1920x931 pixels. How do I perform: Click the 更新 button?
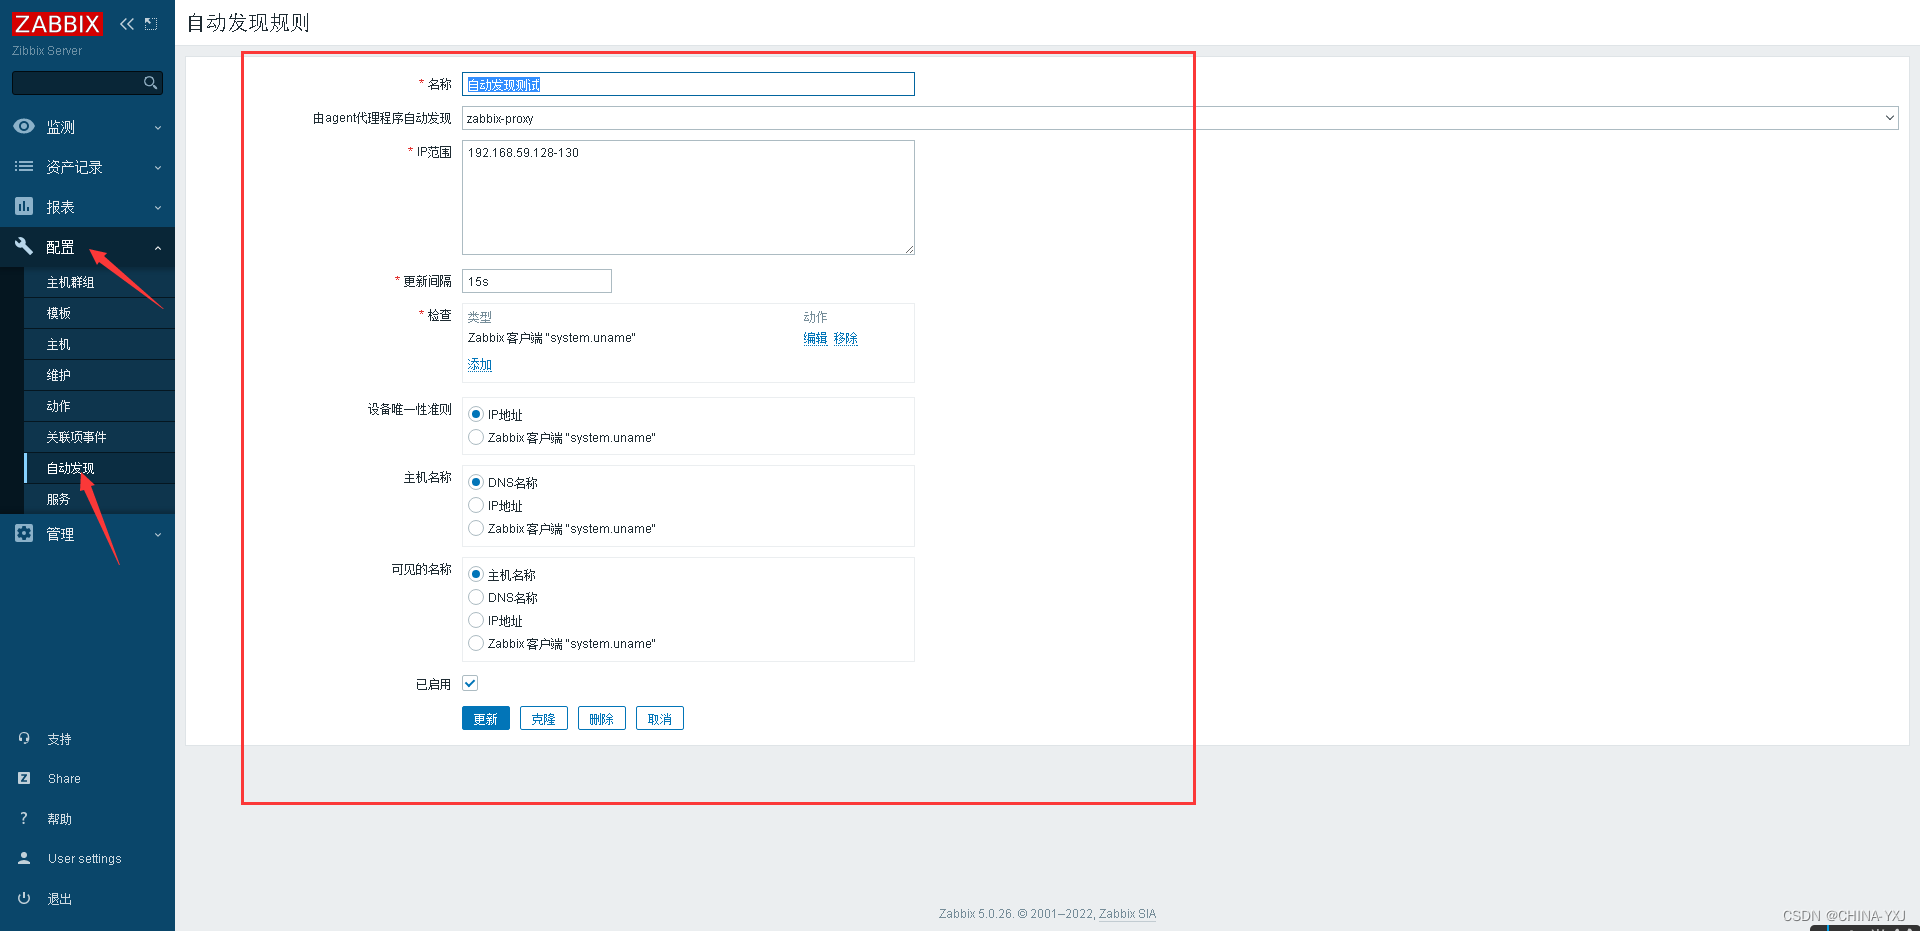486,718
